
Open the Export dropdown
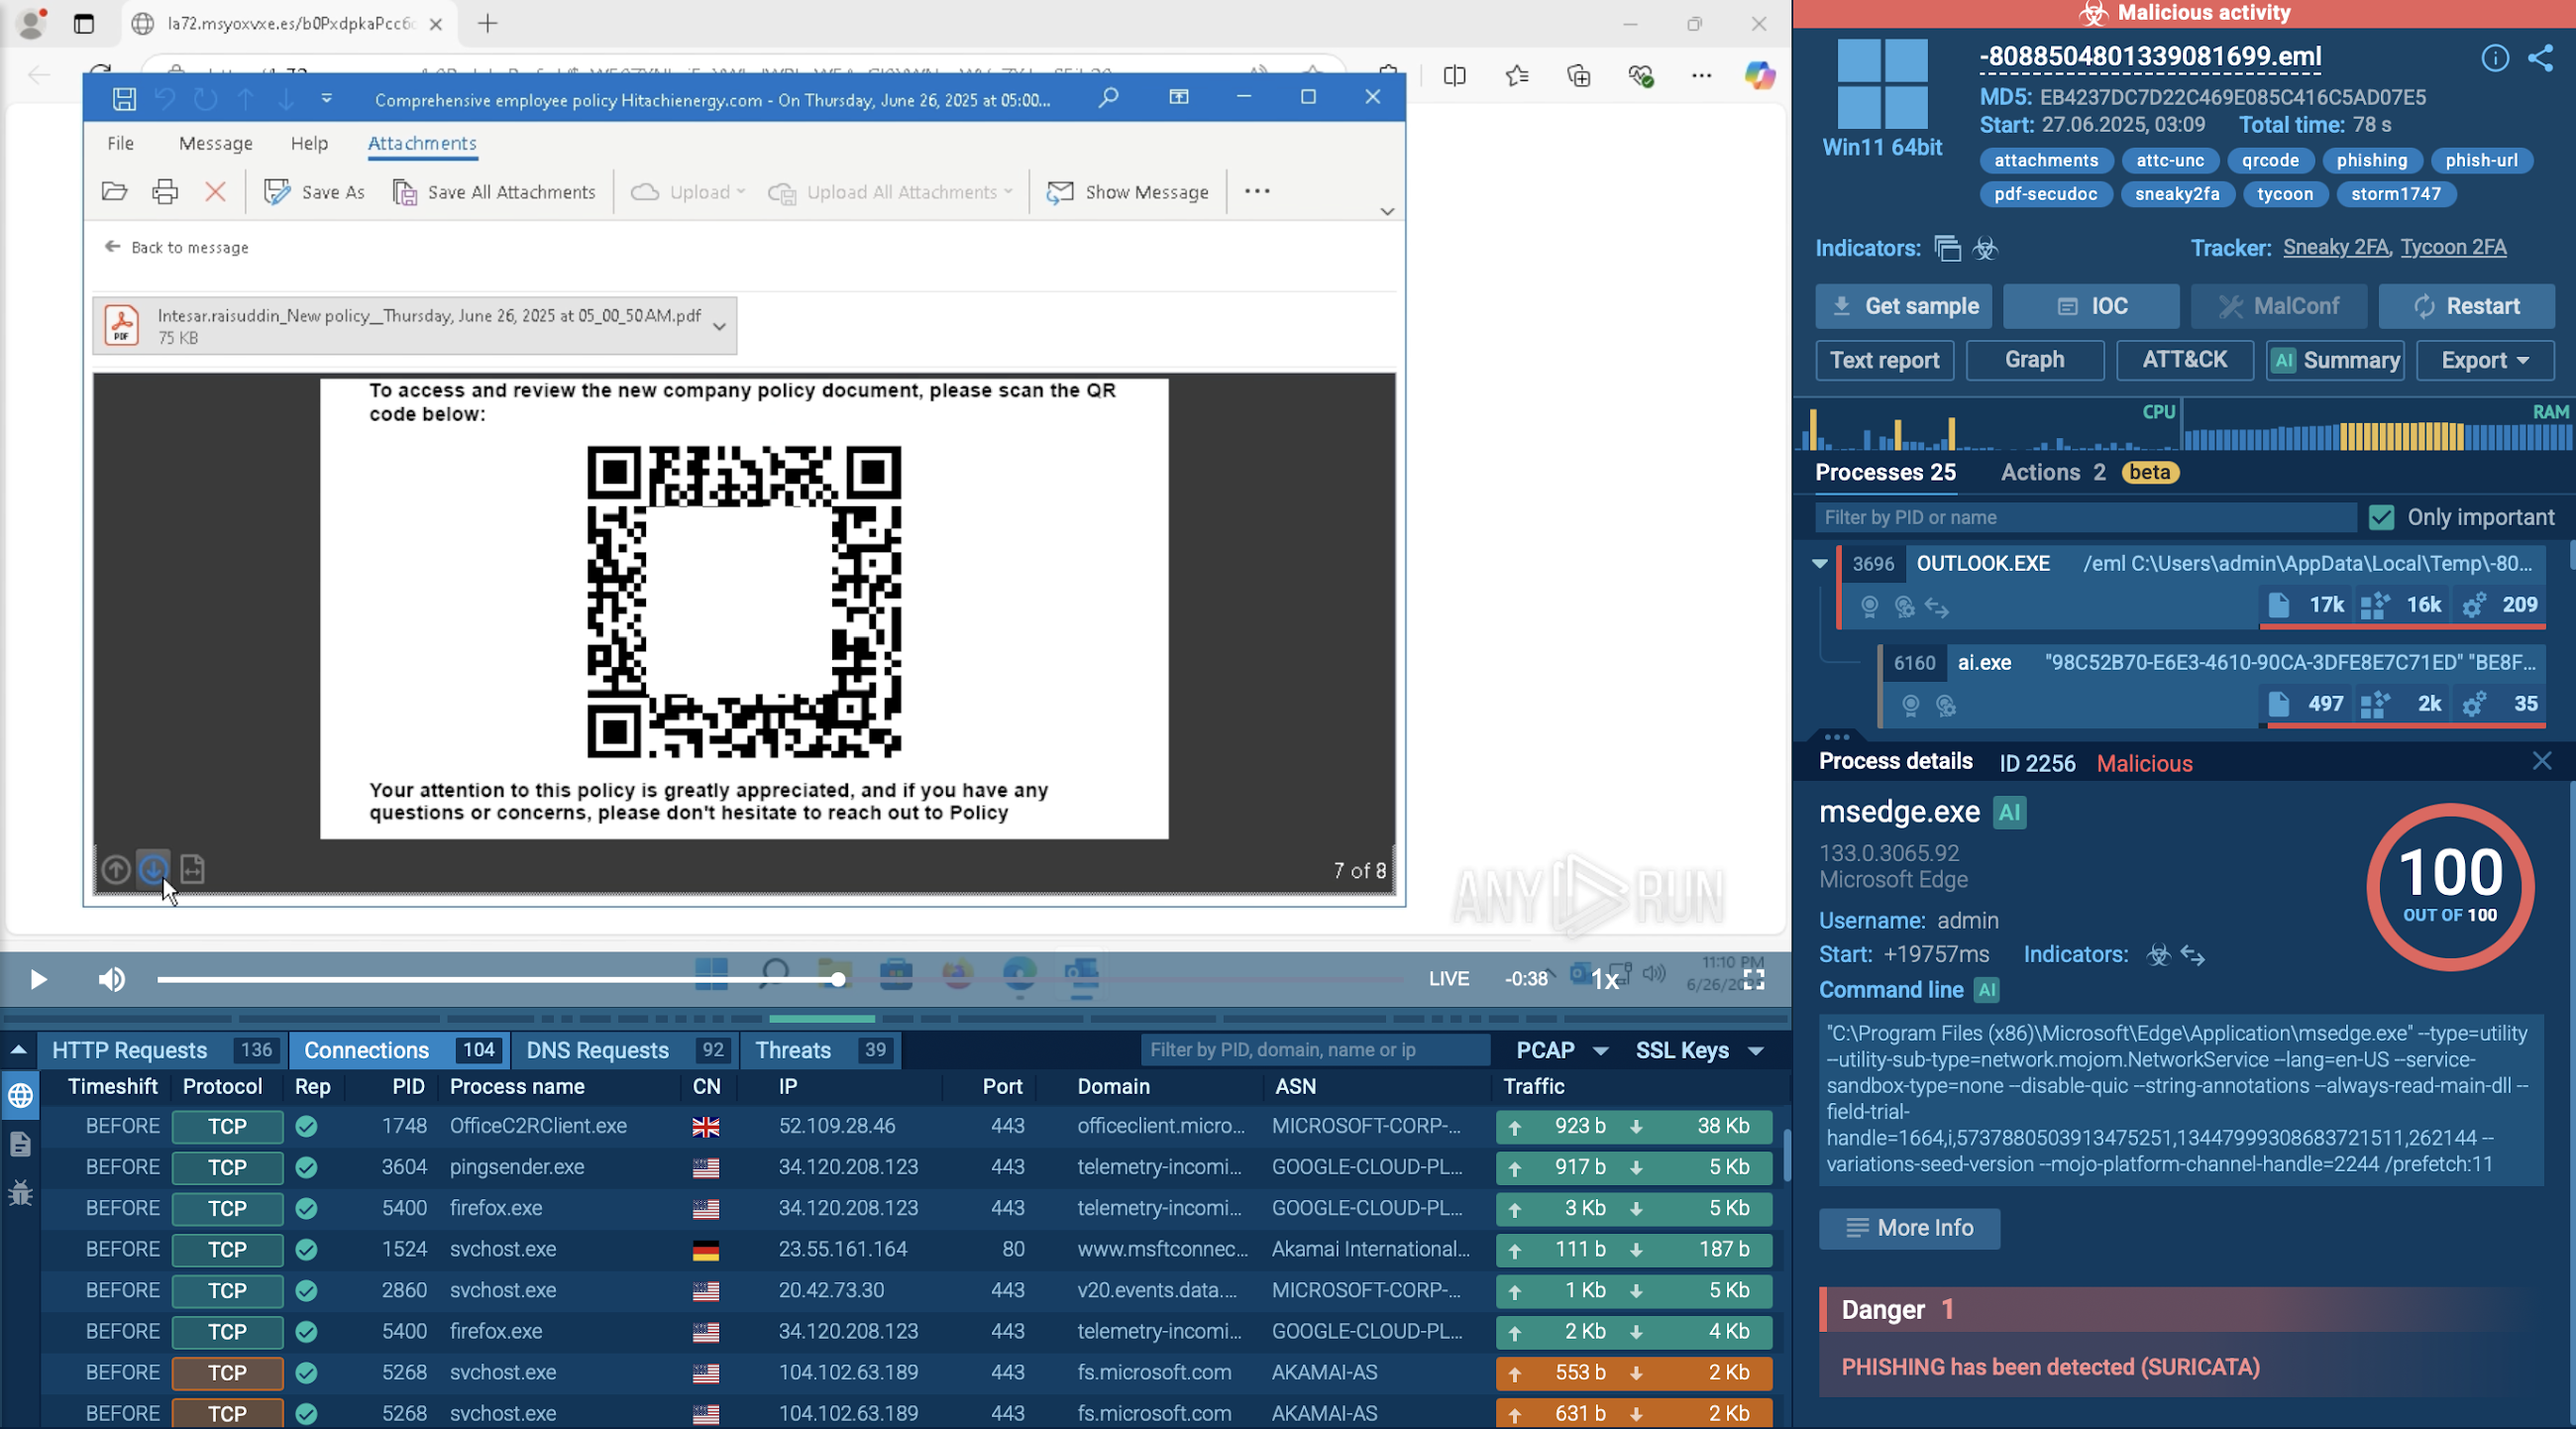click(2484, 360)
